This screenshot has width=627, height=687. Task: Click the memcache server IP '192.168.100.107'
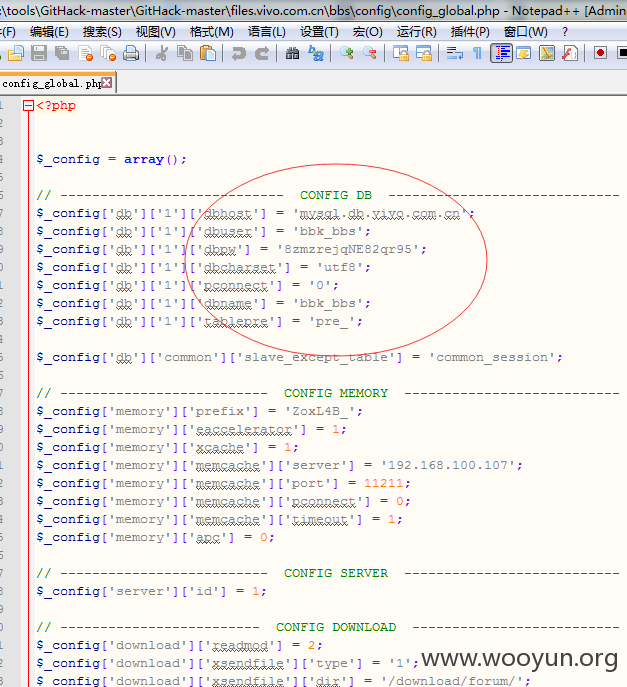(x=447, y=465)
